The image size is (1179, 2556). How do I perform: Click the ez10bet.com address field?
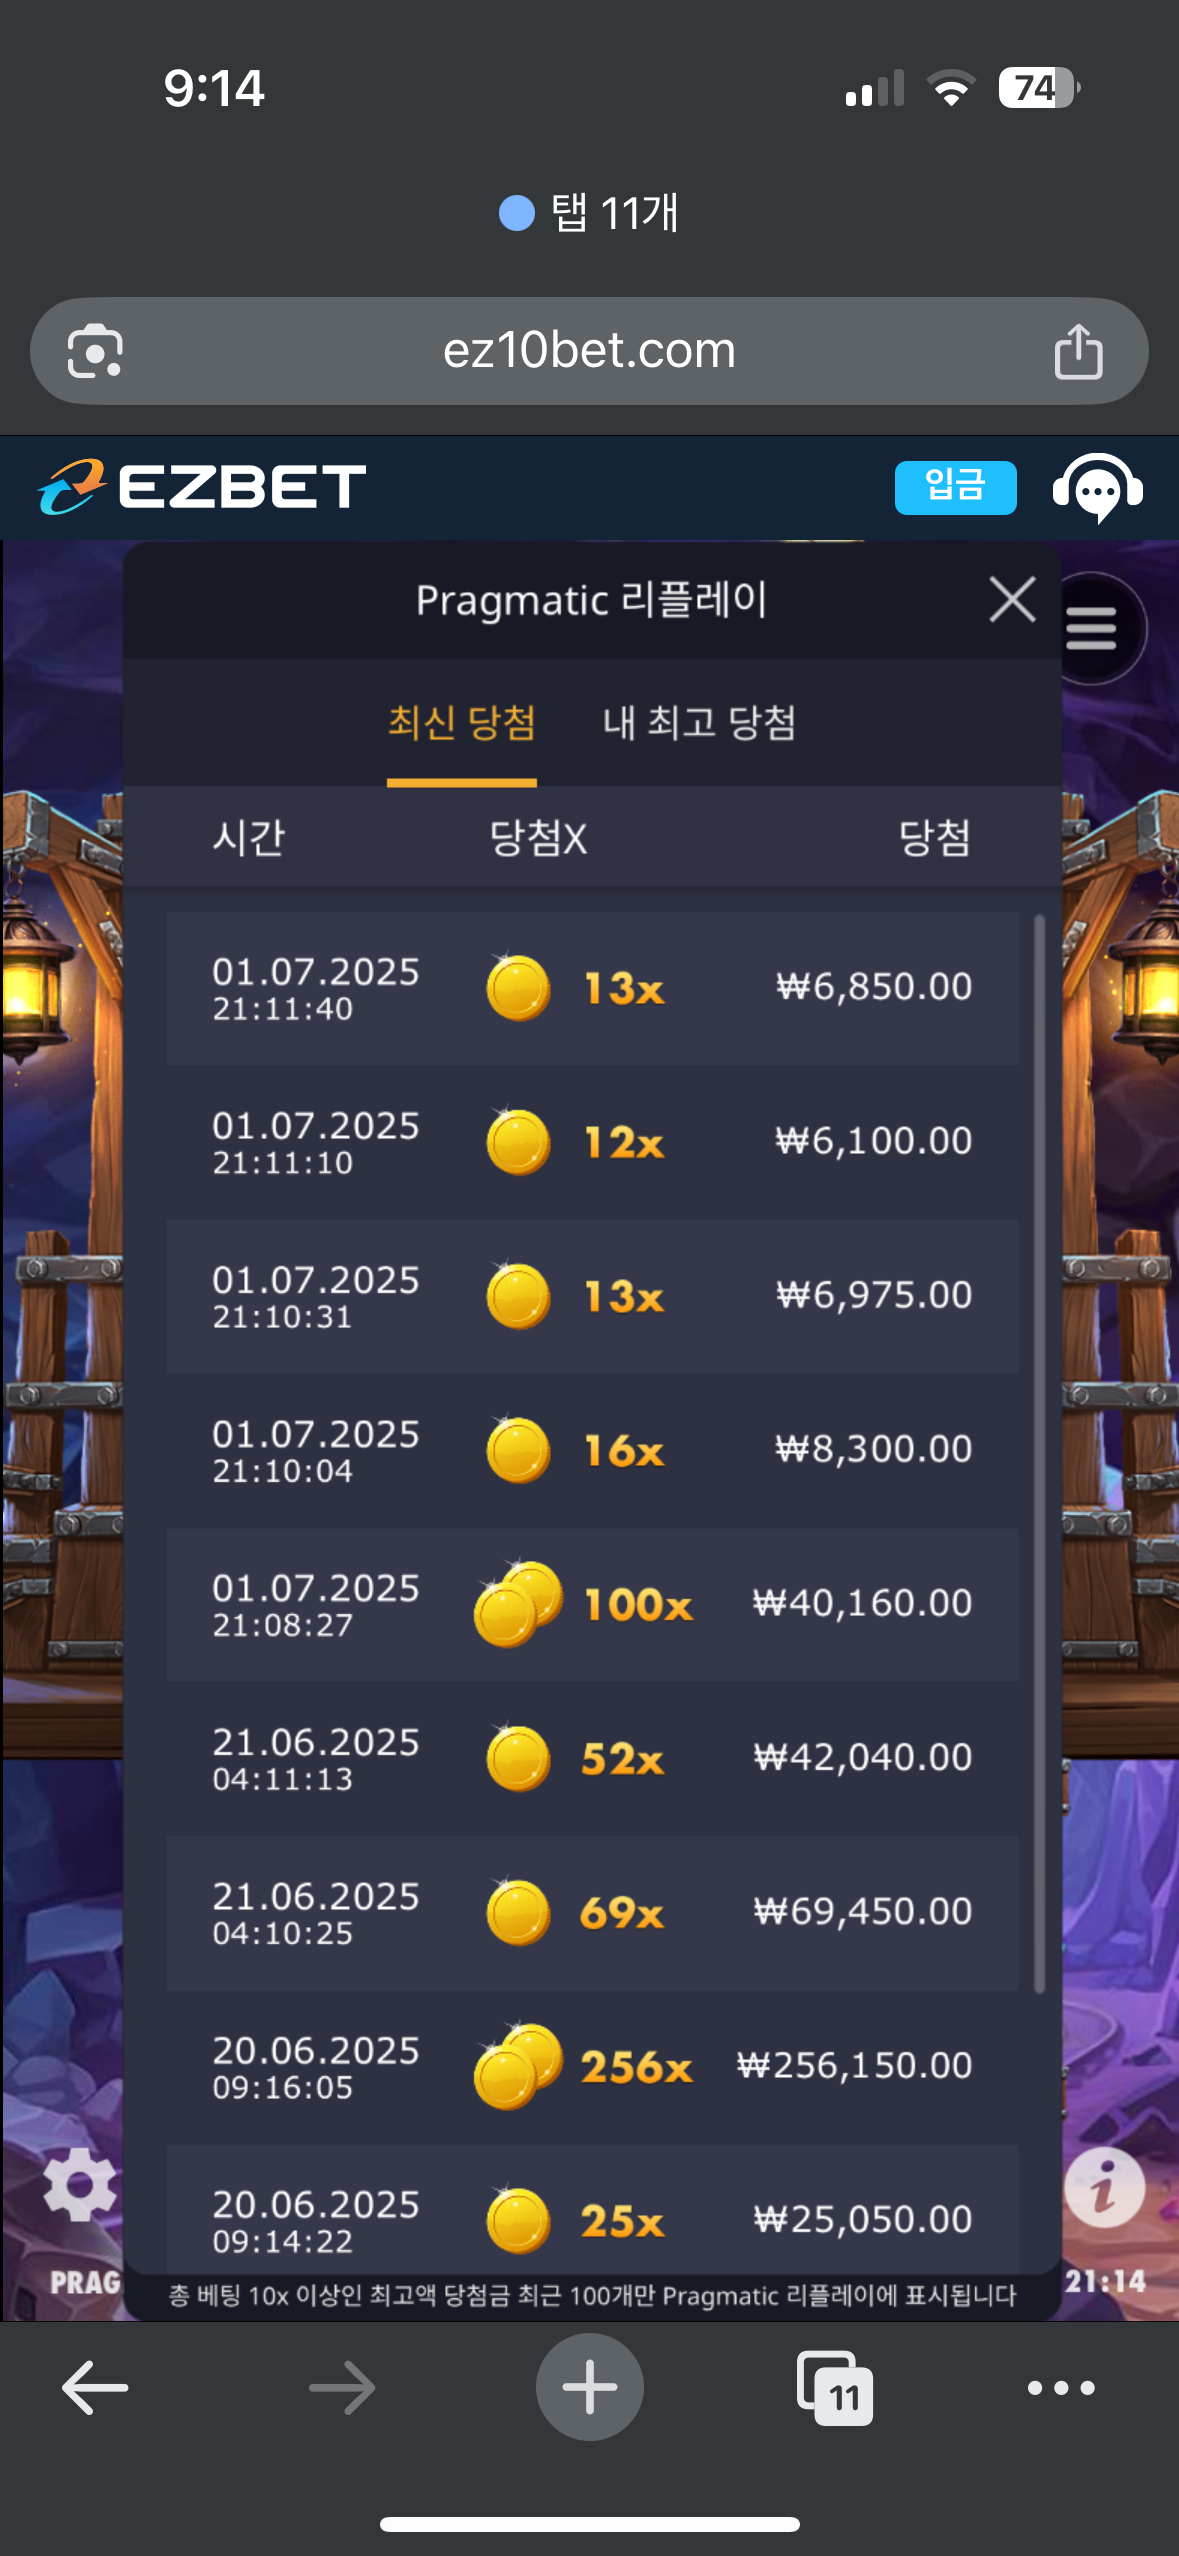[589, 351]
